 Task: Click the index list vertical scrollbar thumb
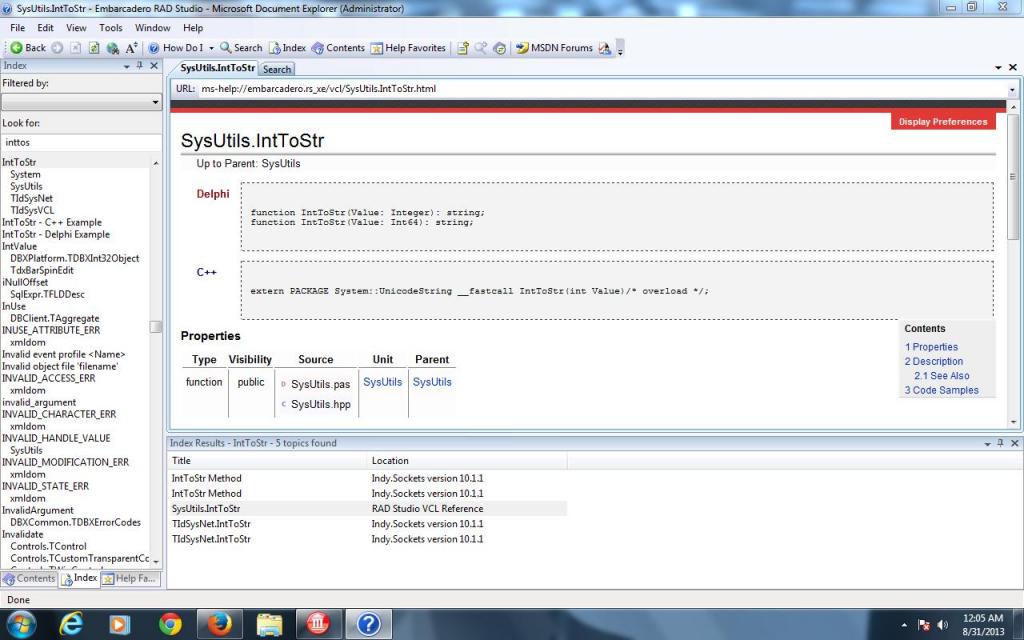pos(155,327)
